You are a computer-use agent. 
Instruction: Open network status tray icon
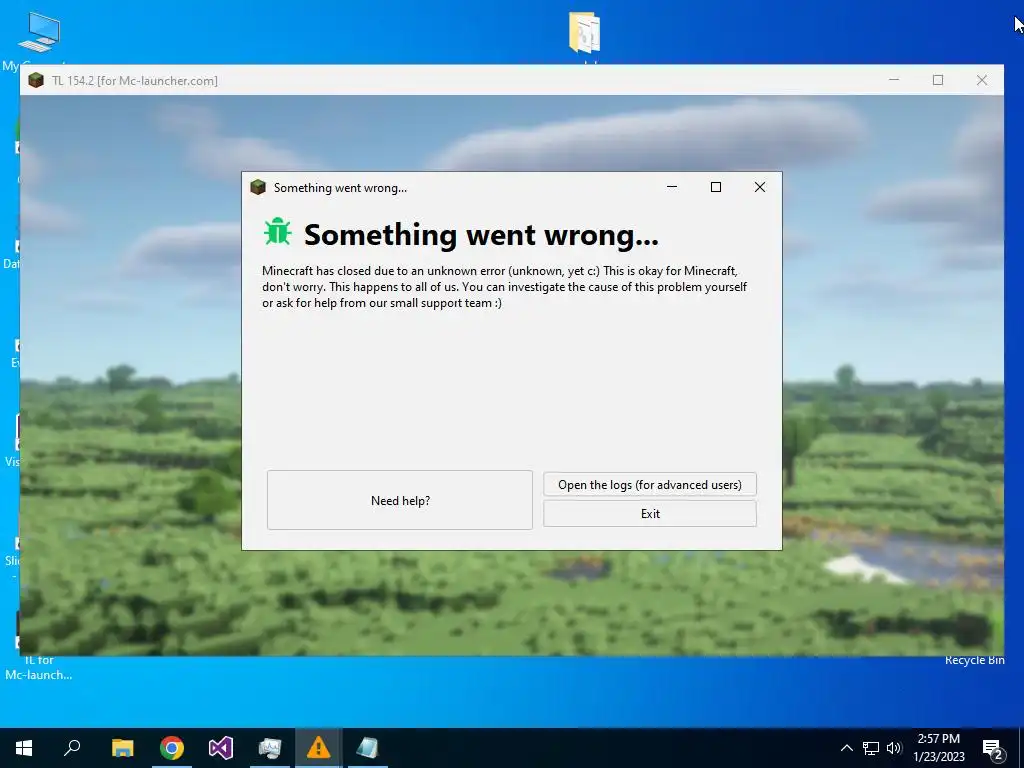871,748
